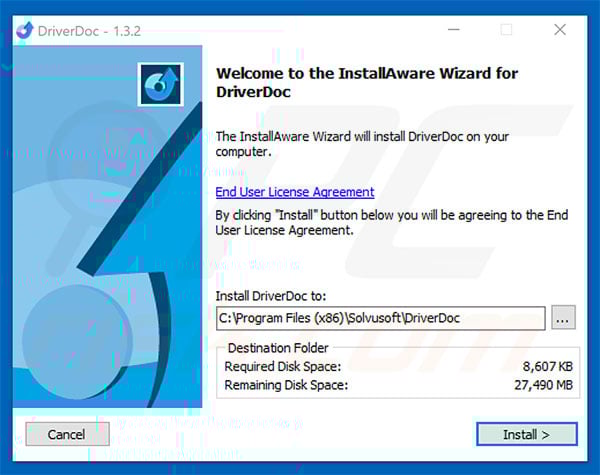Screen dimensions: 600x475
Task: Open the End User License Agreement link
Action: [295, 192]
